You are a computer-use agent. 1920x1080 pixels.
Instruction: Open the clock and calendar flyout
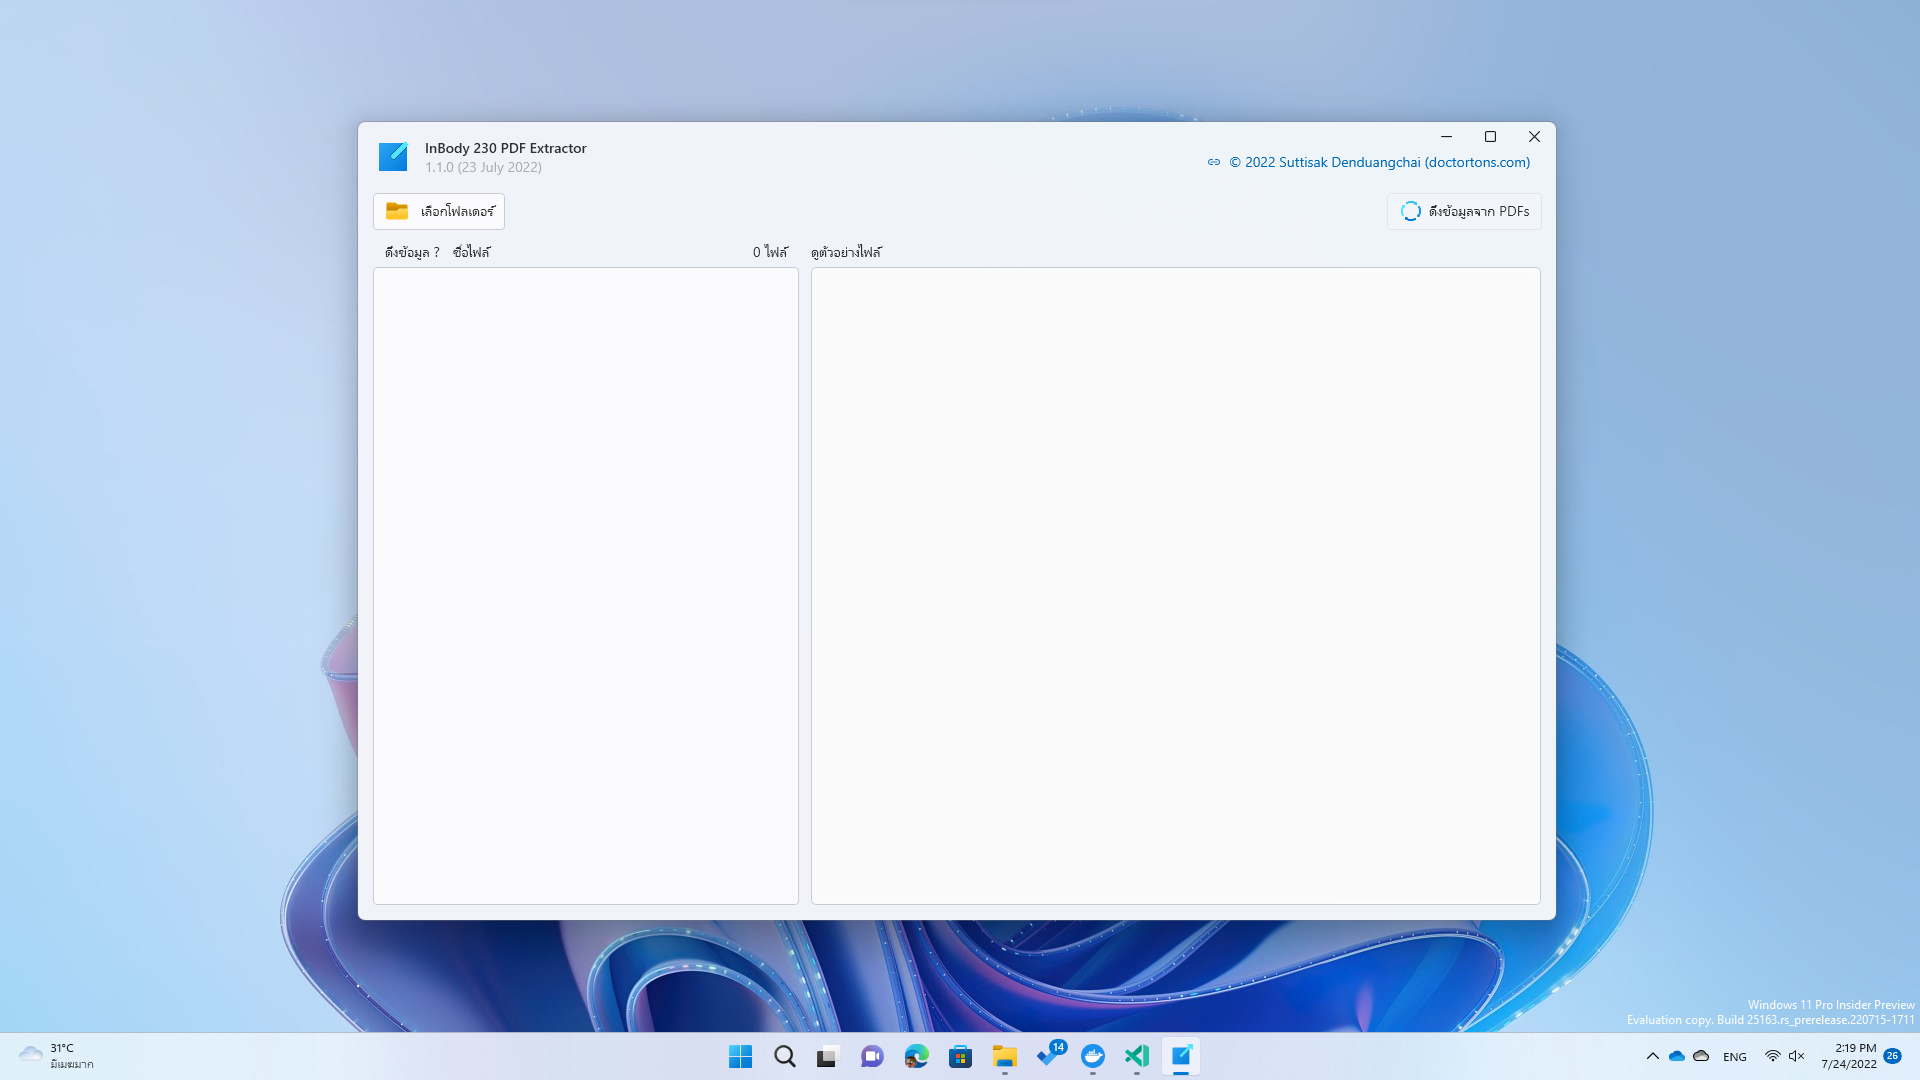(1849, 1056)
